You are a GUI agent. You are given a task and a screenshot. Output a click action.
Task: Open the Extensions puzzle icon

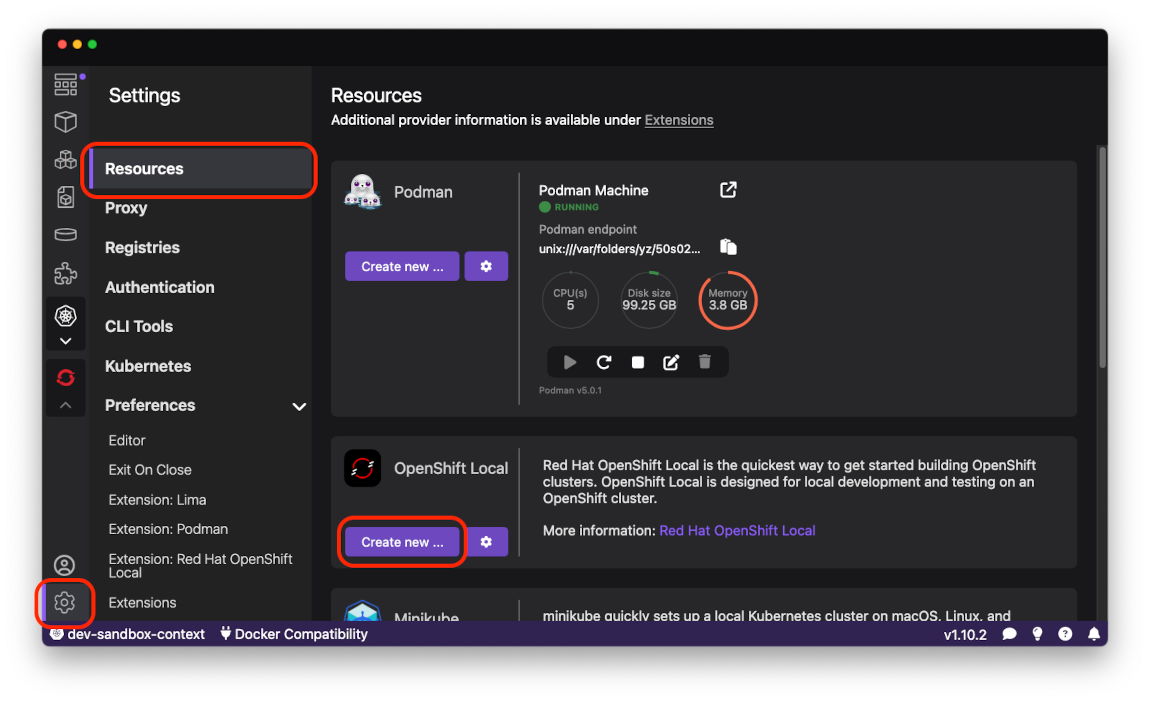[x=65, y=274]
